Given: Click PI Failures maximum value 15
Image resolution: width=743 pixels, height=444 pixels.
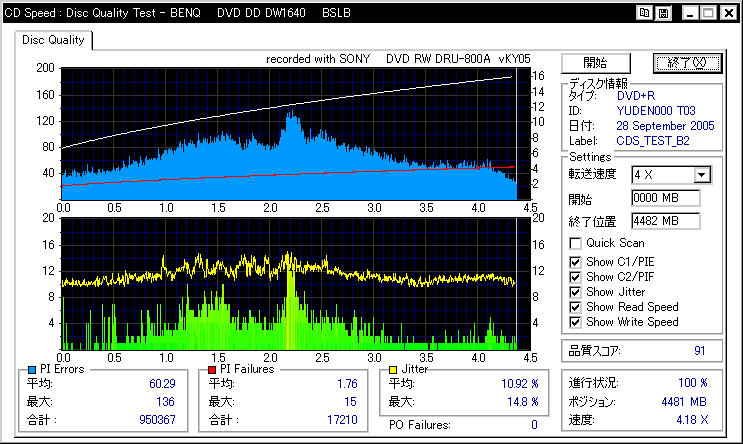Looking at the screenshot, I should (350, 402).
